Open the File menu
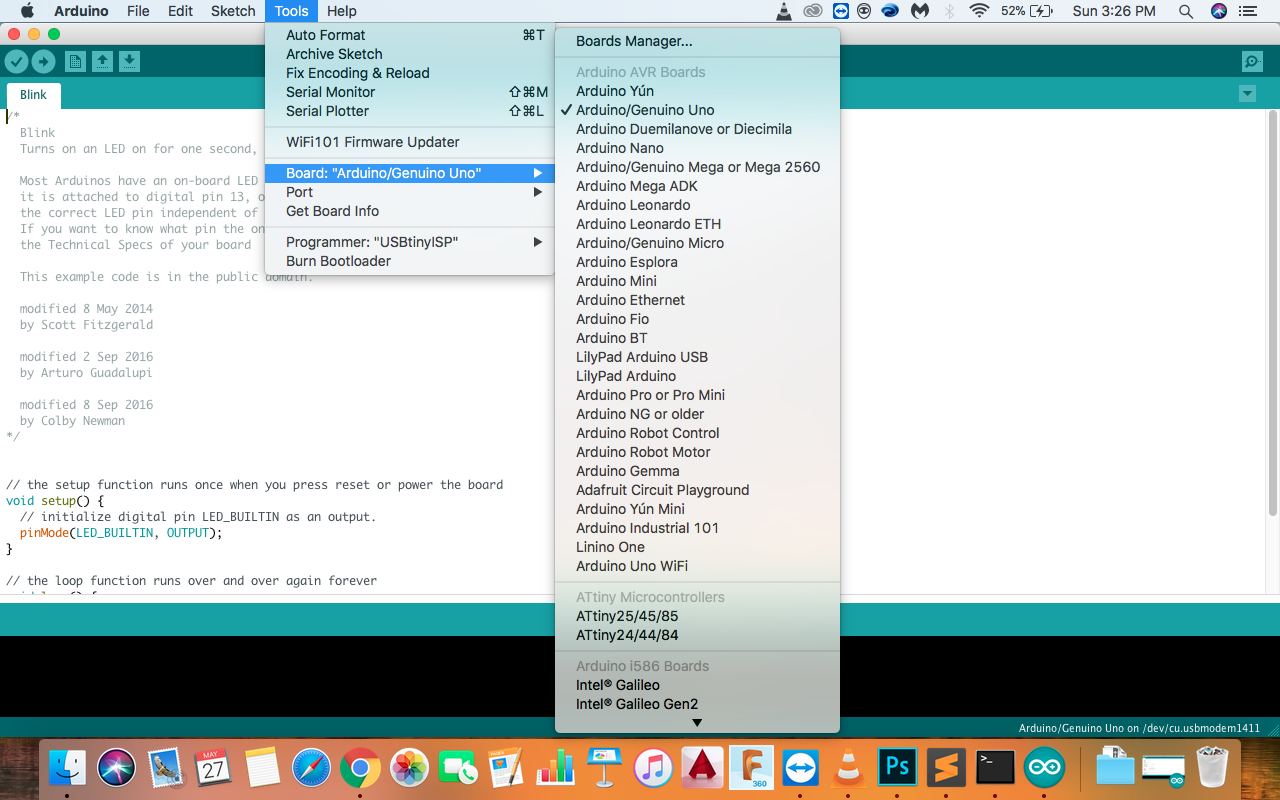Screen dimensions: 1280x800 [x=138, y=11]
